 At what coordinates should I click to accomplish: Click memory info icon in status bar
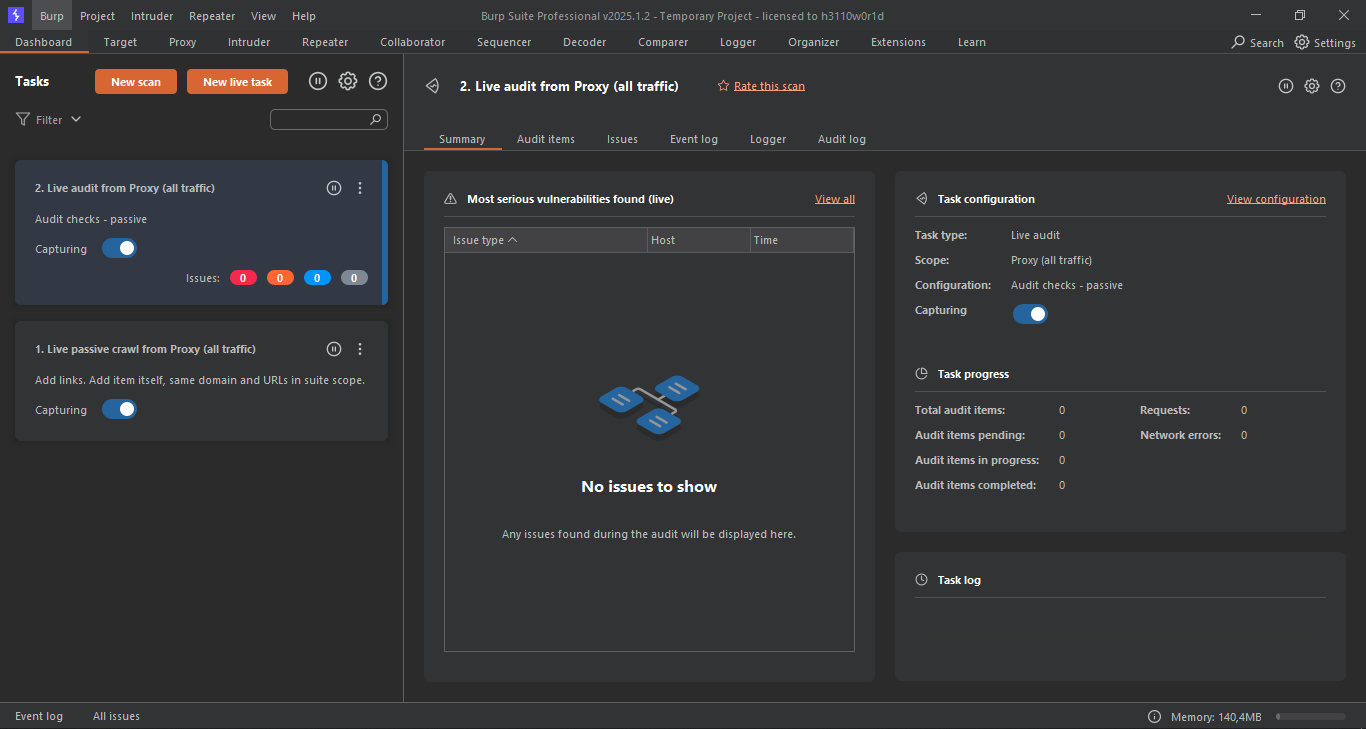1154,717
